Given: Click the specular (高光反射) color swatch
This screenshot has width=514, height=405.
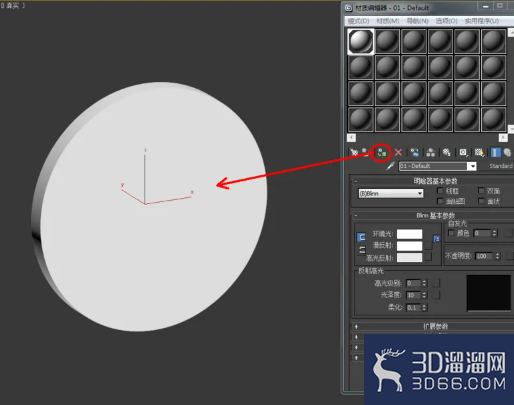Looking at the screenshot, I should pos(409,257).
